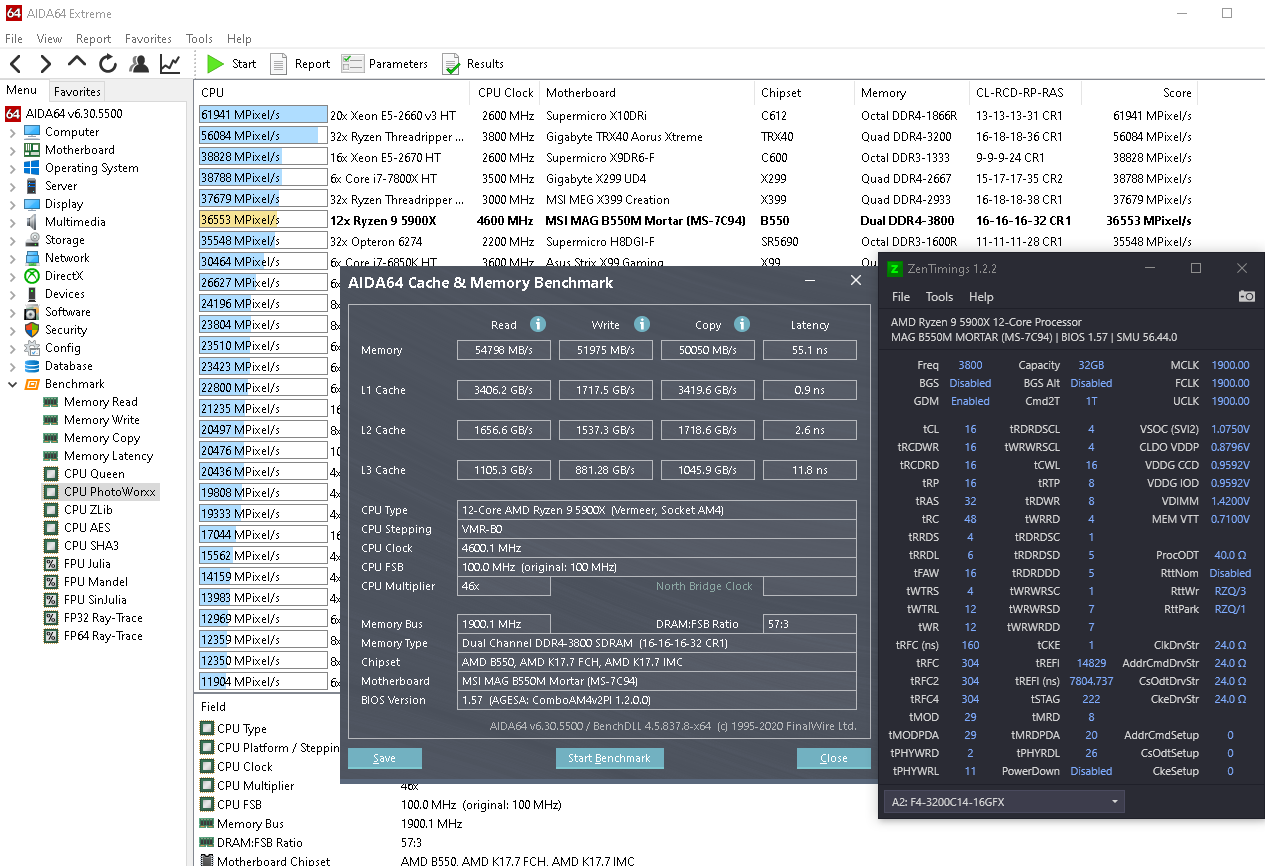Click the Forward navigation arrow in toolbar
Screen dimensions: 1265x866
(x=45, y=64)
